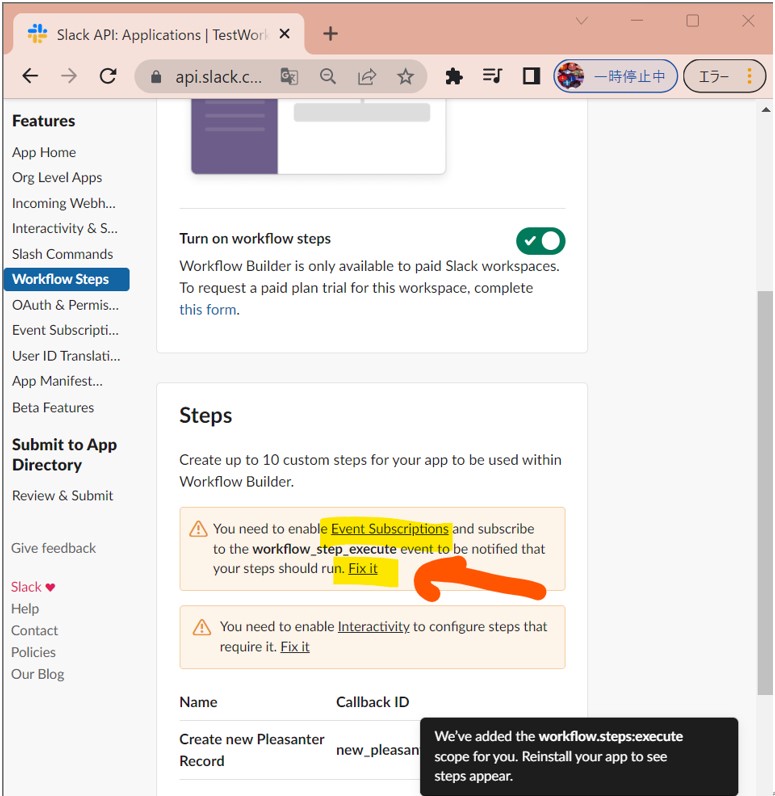This screenshot has width=775, height=796.
Task: Maximize the browser window
Action: point(692,21)
